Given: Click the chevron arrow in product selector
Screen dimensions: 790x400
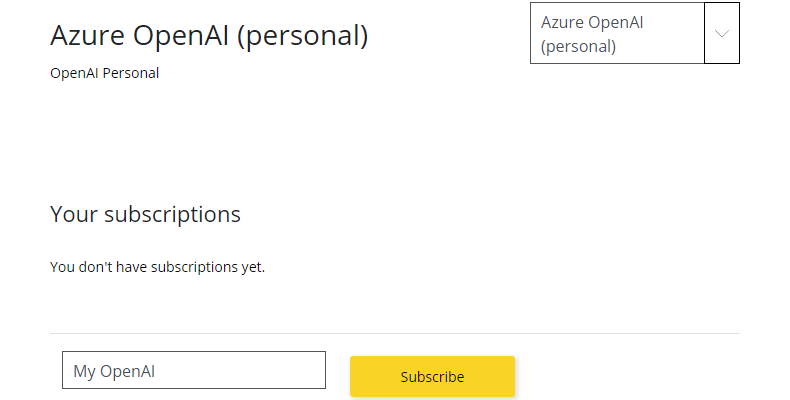Looking at the screenshot, I should click(721, 34).
